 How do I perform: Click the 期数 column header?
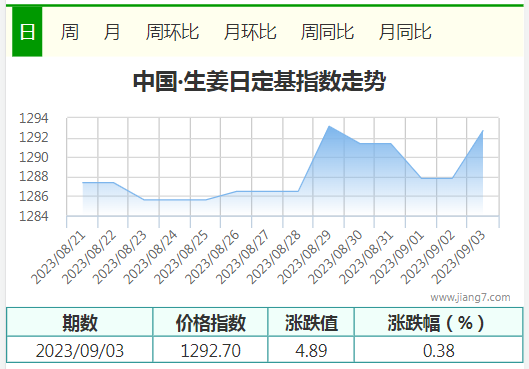(80, 322)
